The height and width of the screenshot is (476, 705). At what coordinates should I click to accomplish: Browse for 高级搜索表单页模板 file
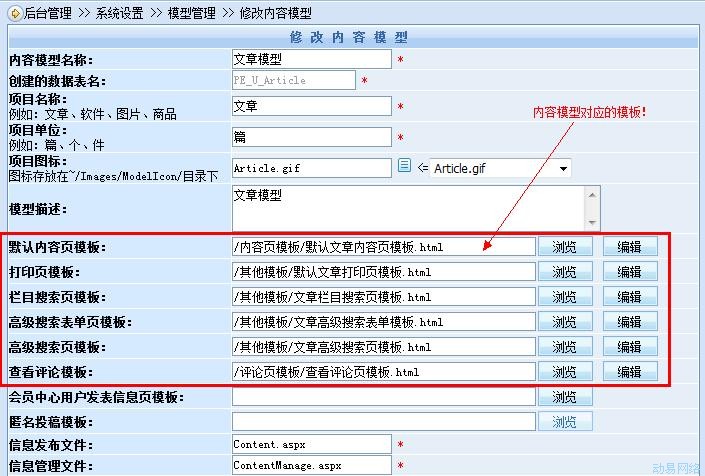point(565,321)
